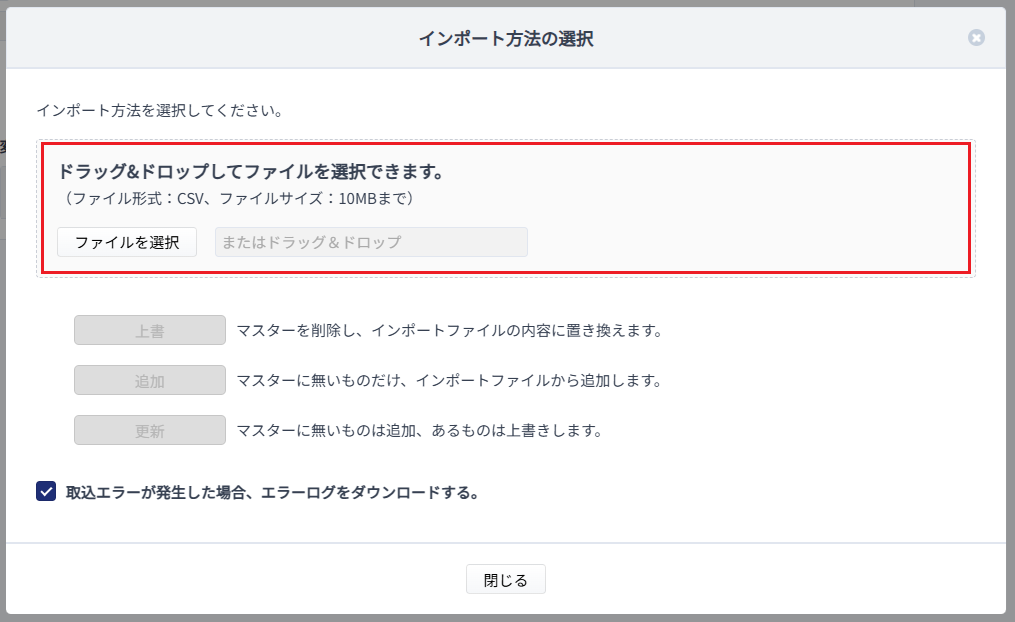Click the インポート方法の選択 dialog title
1015x622 pixels.
pos(506,39)
